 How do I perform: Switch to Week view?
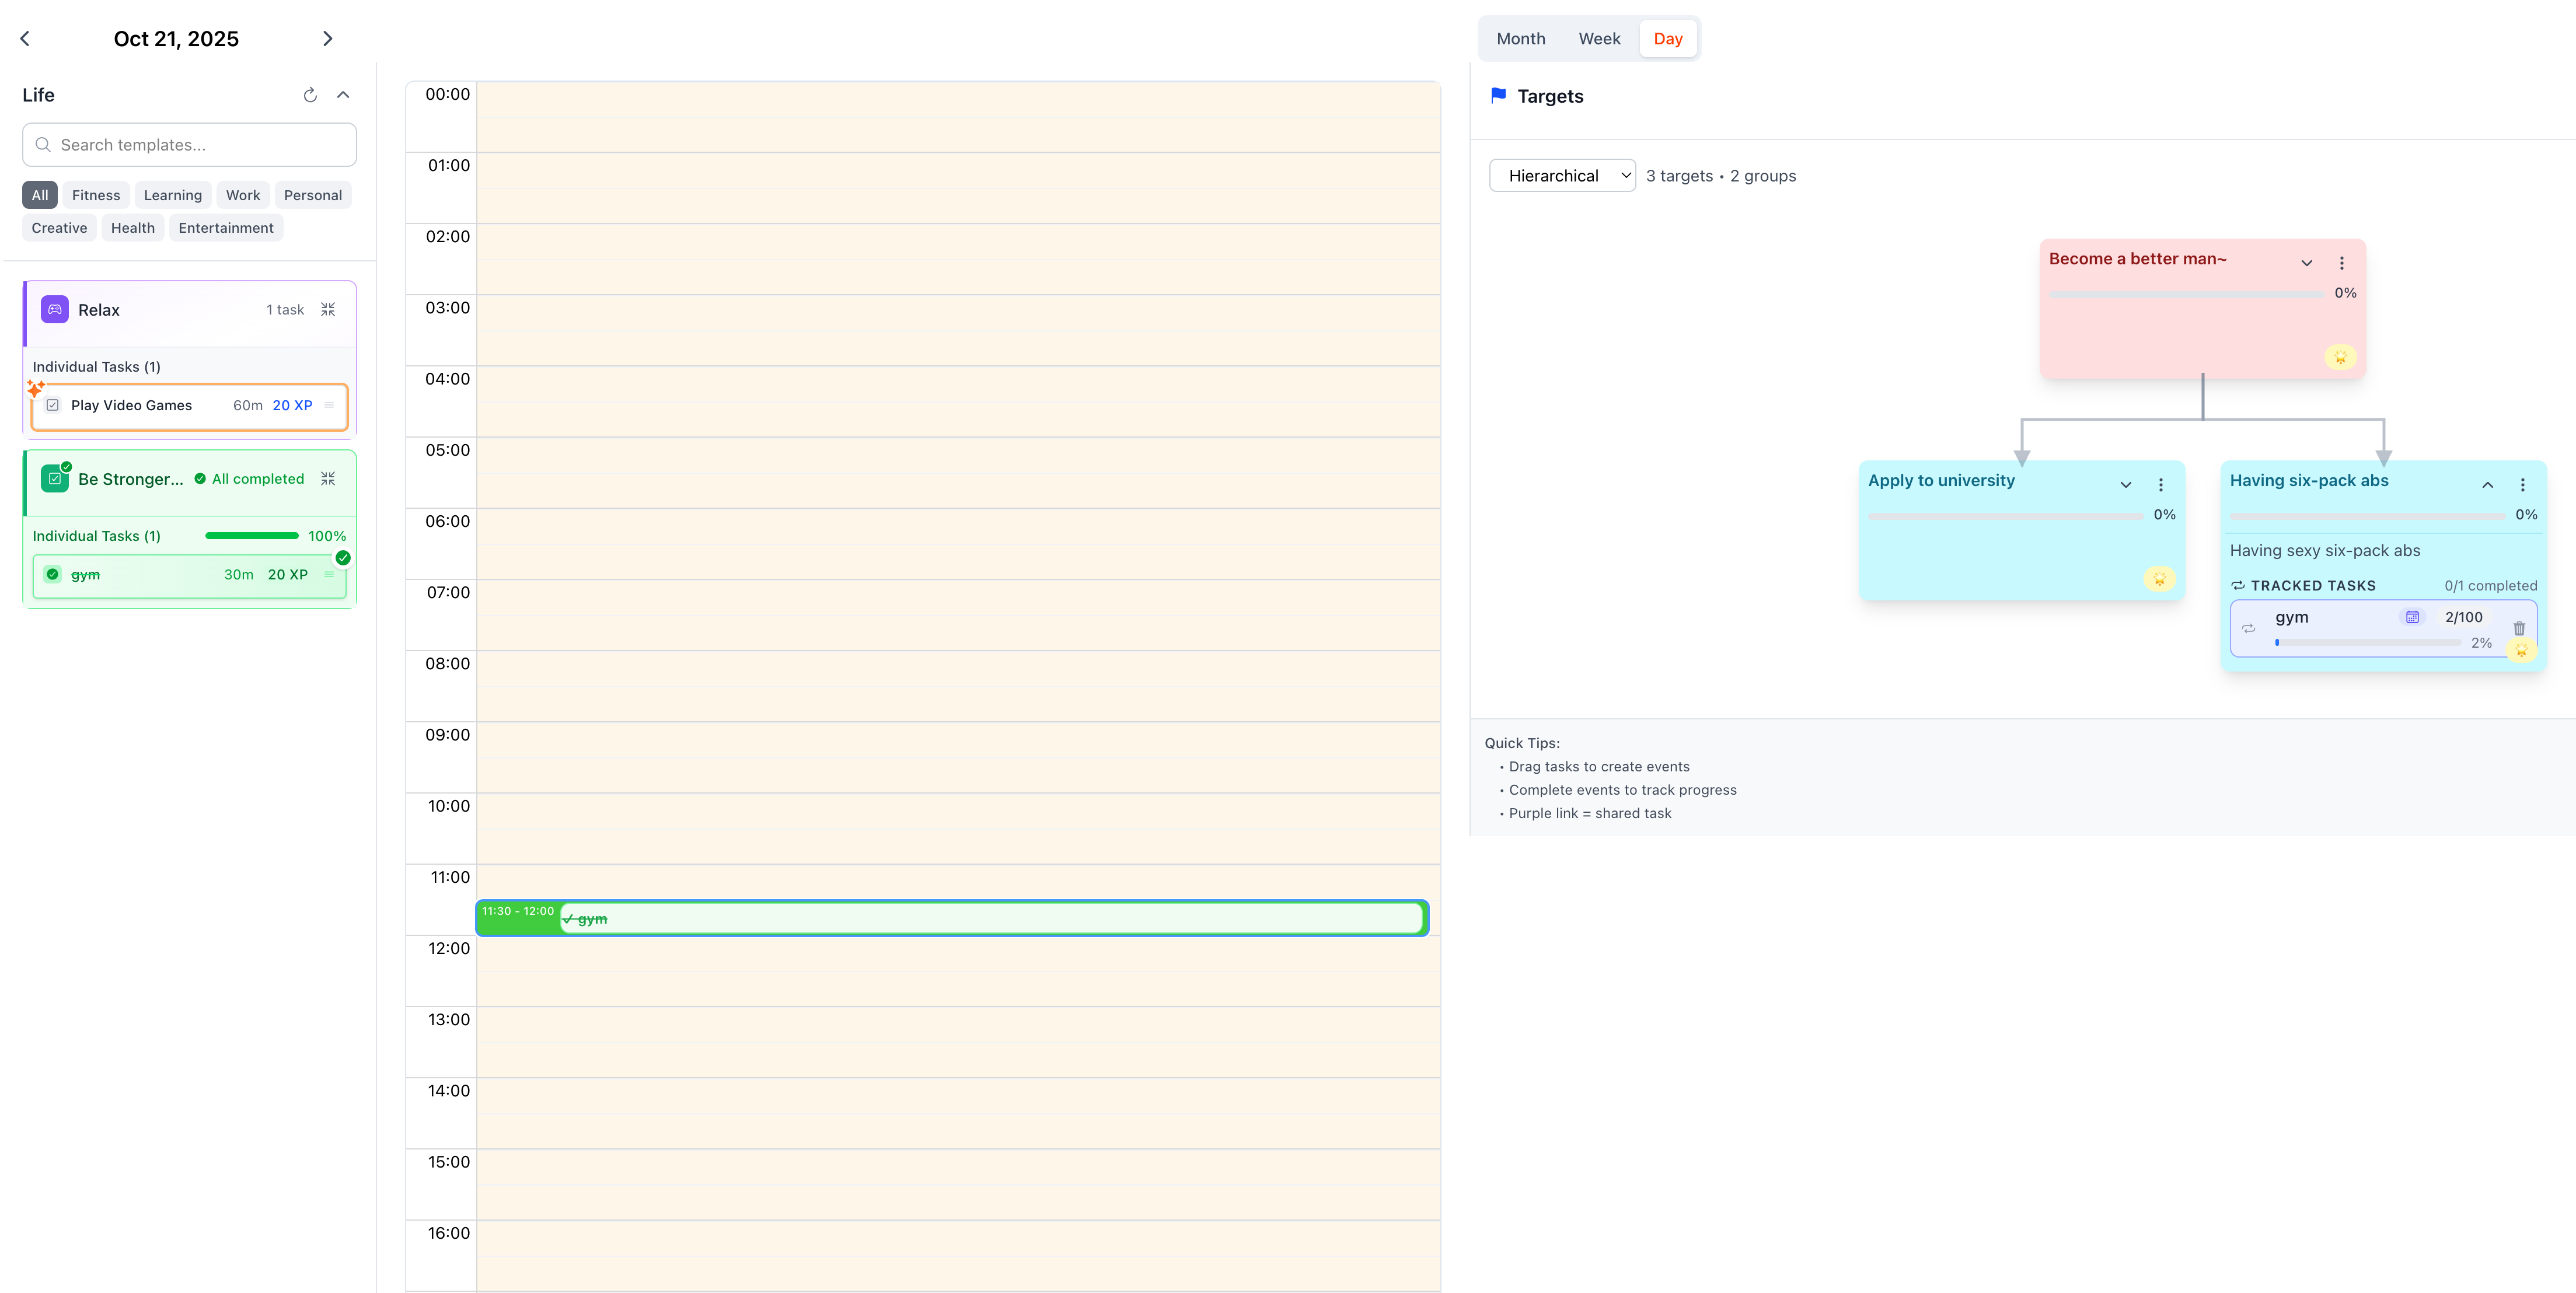coord(1599,39)
